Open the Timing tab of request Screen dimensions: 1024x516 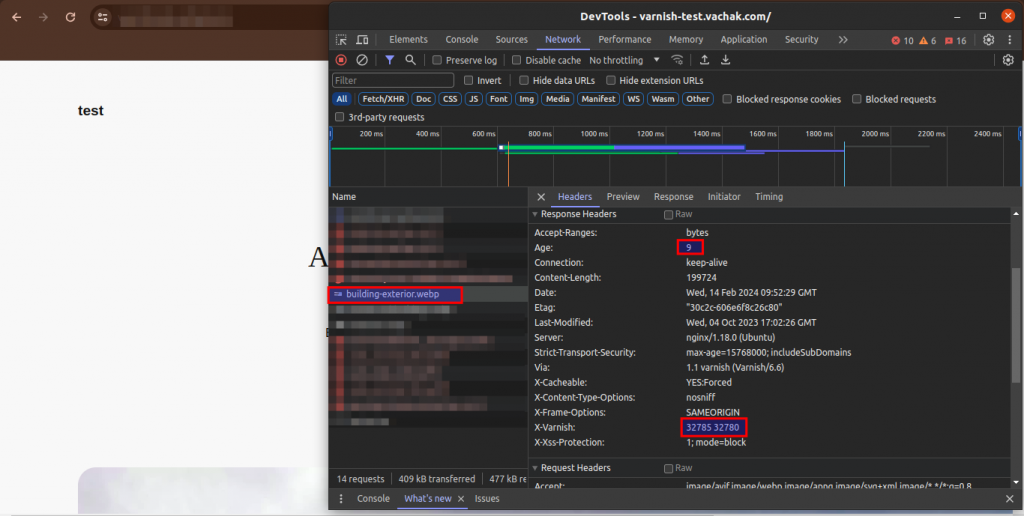click(x=769, y=197)
